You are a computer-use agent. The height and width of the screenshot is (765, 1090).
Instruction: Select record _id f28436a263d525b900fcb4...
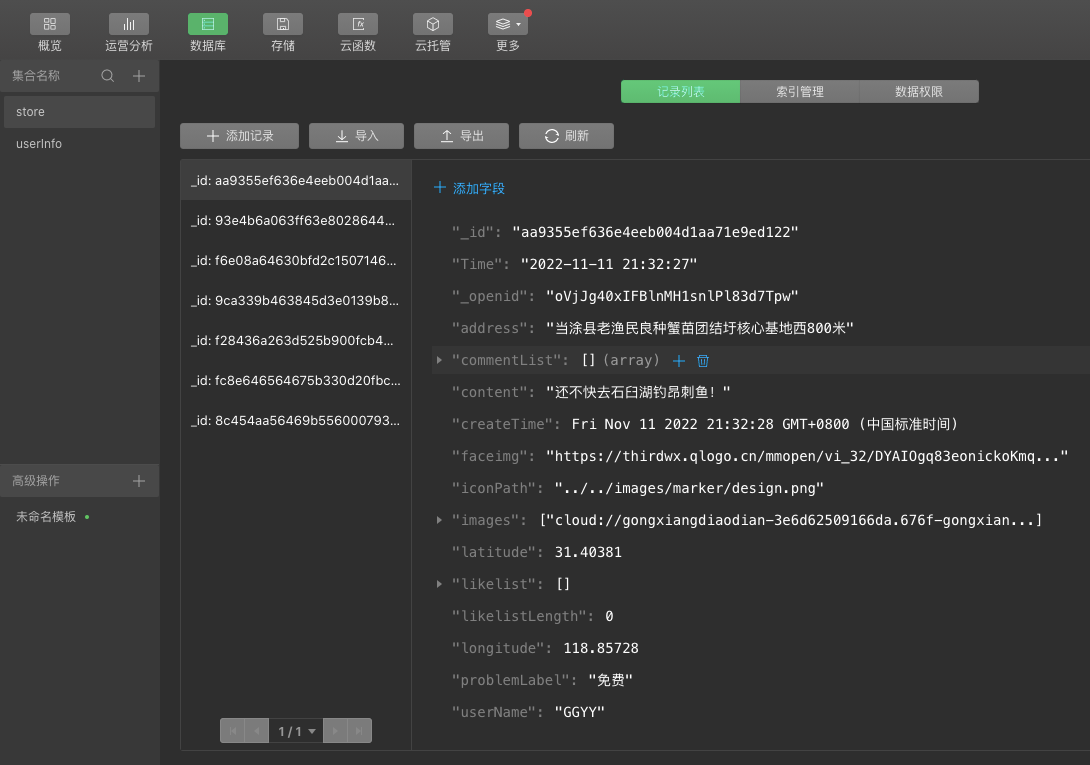[x=296, y=341]
